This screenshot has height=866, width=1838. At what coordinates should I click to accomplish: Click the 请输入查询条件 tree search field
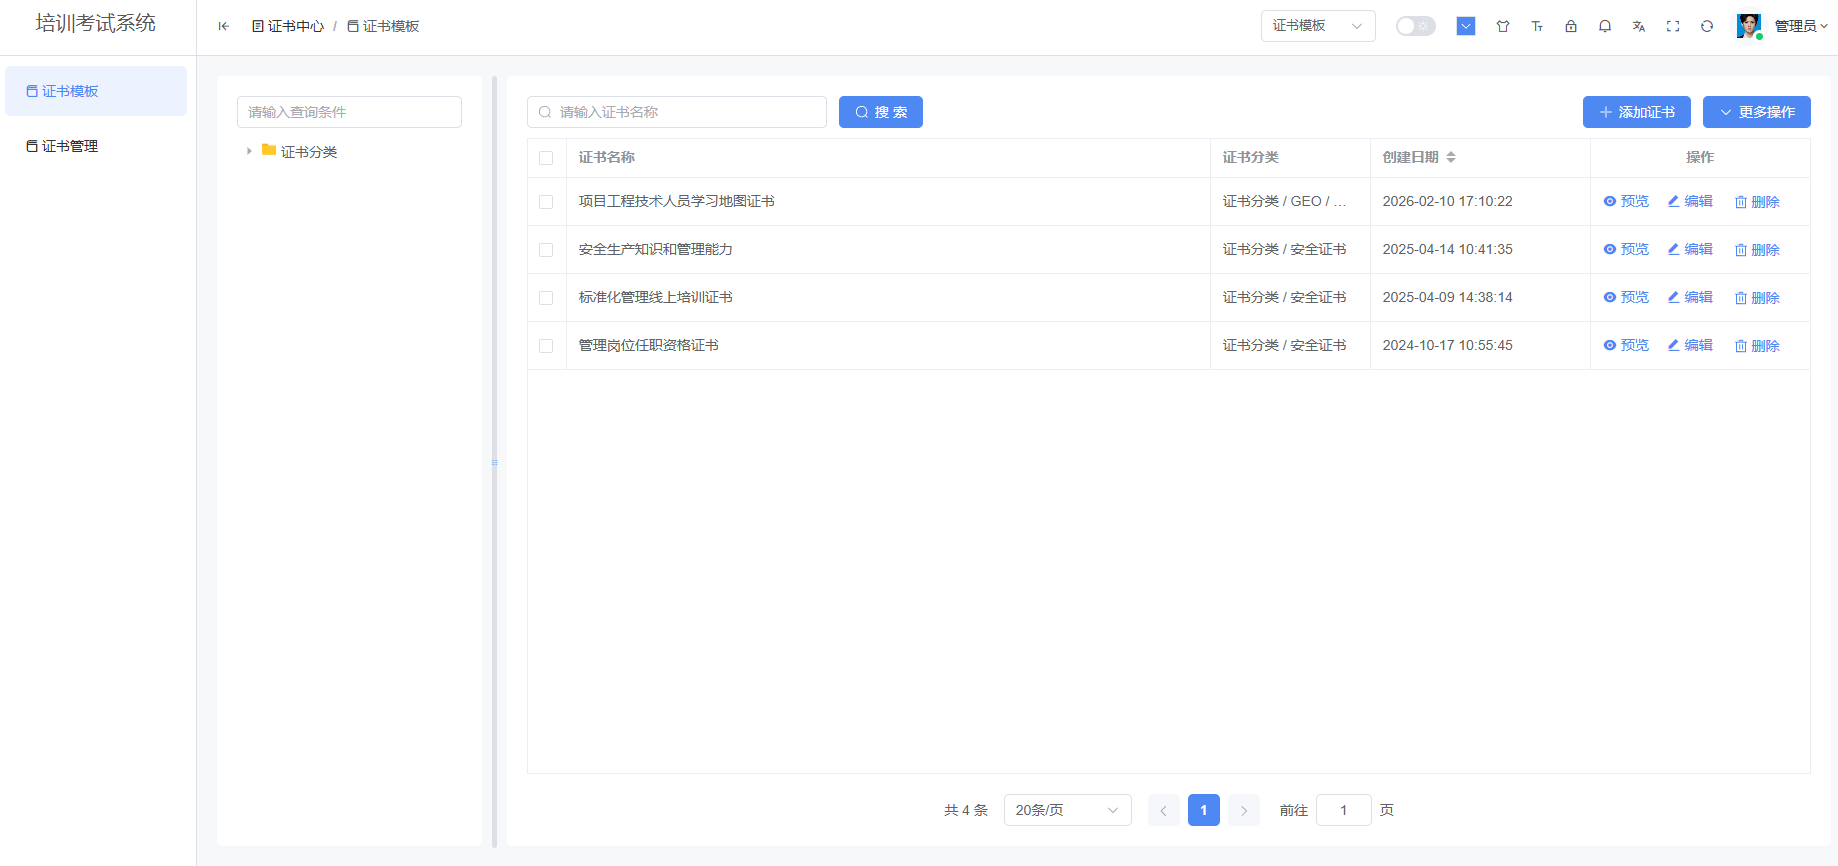coord(349,112)
